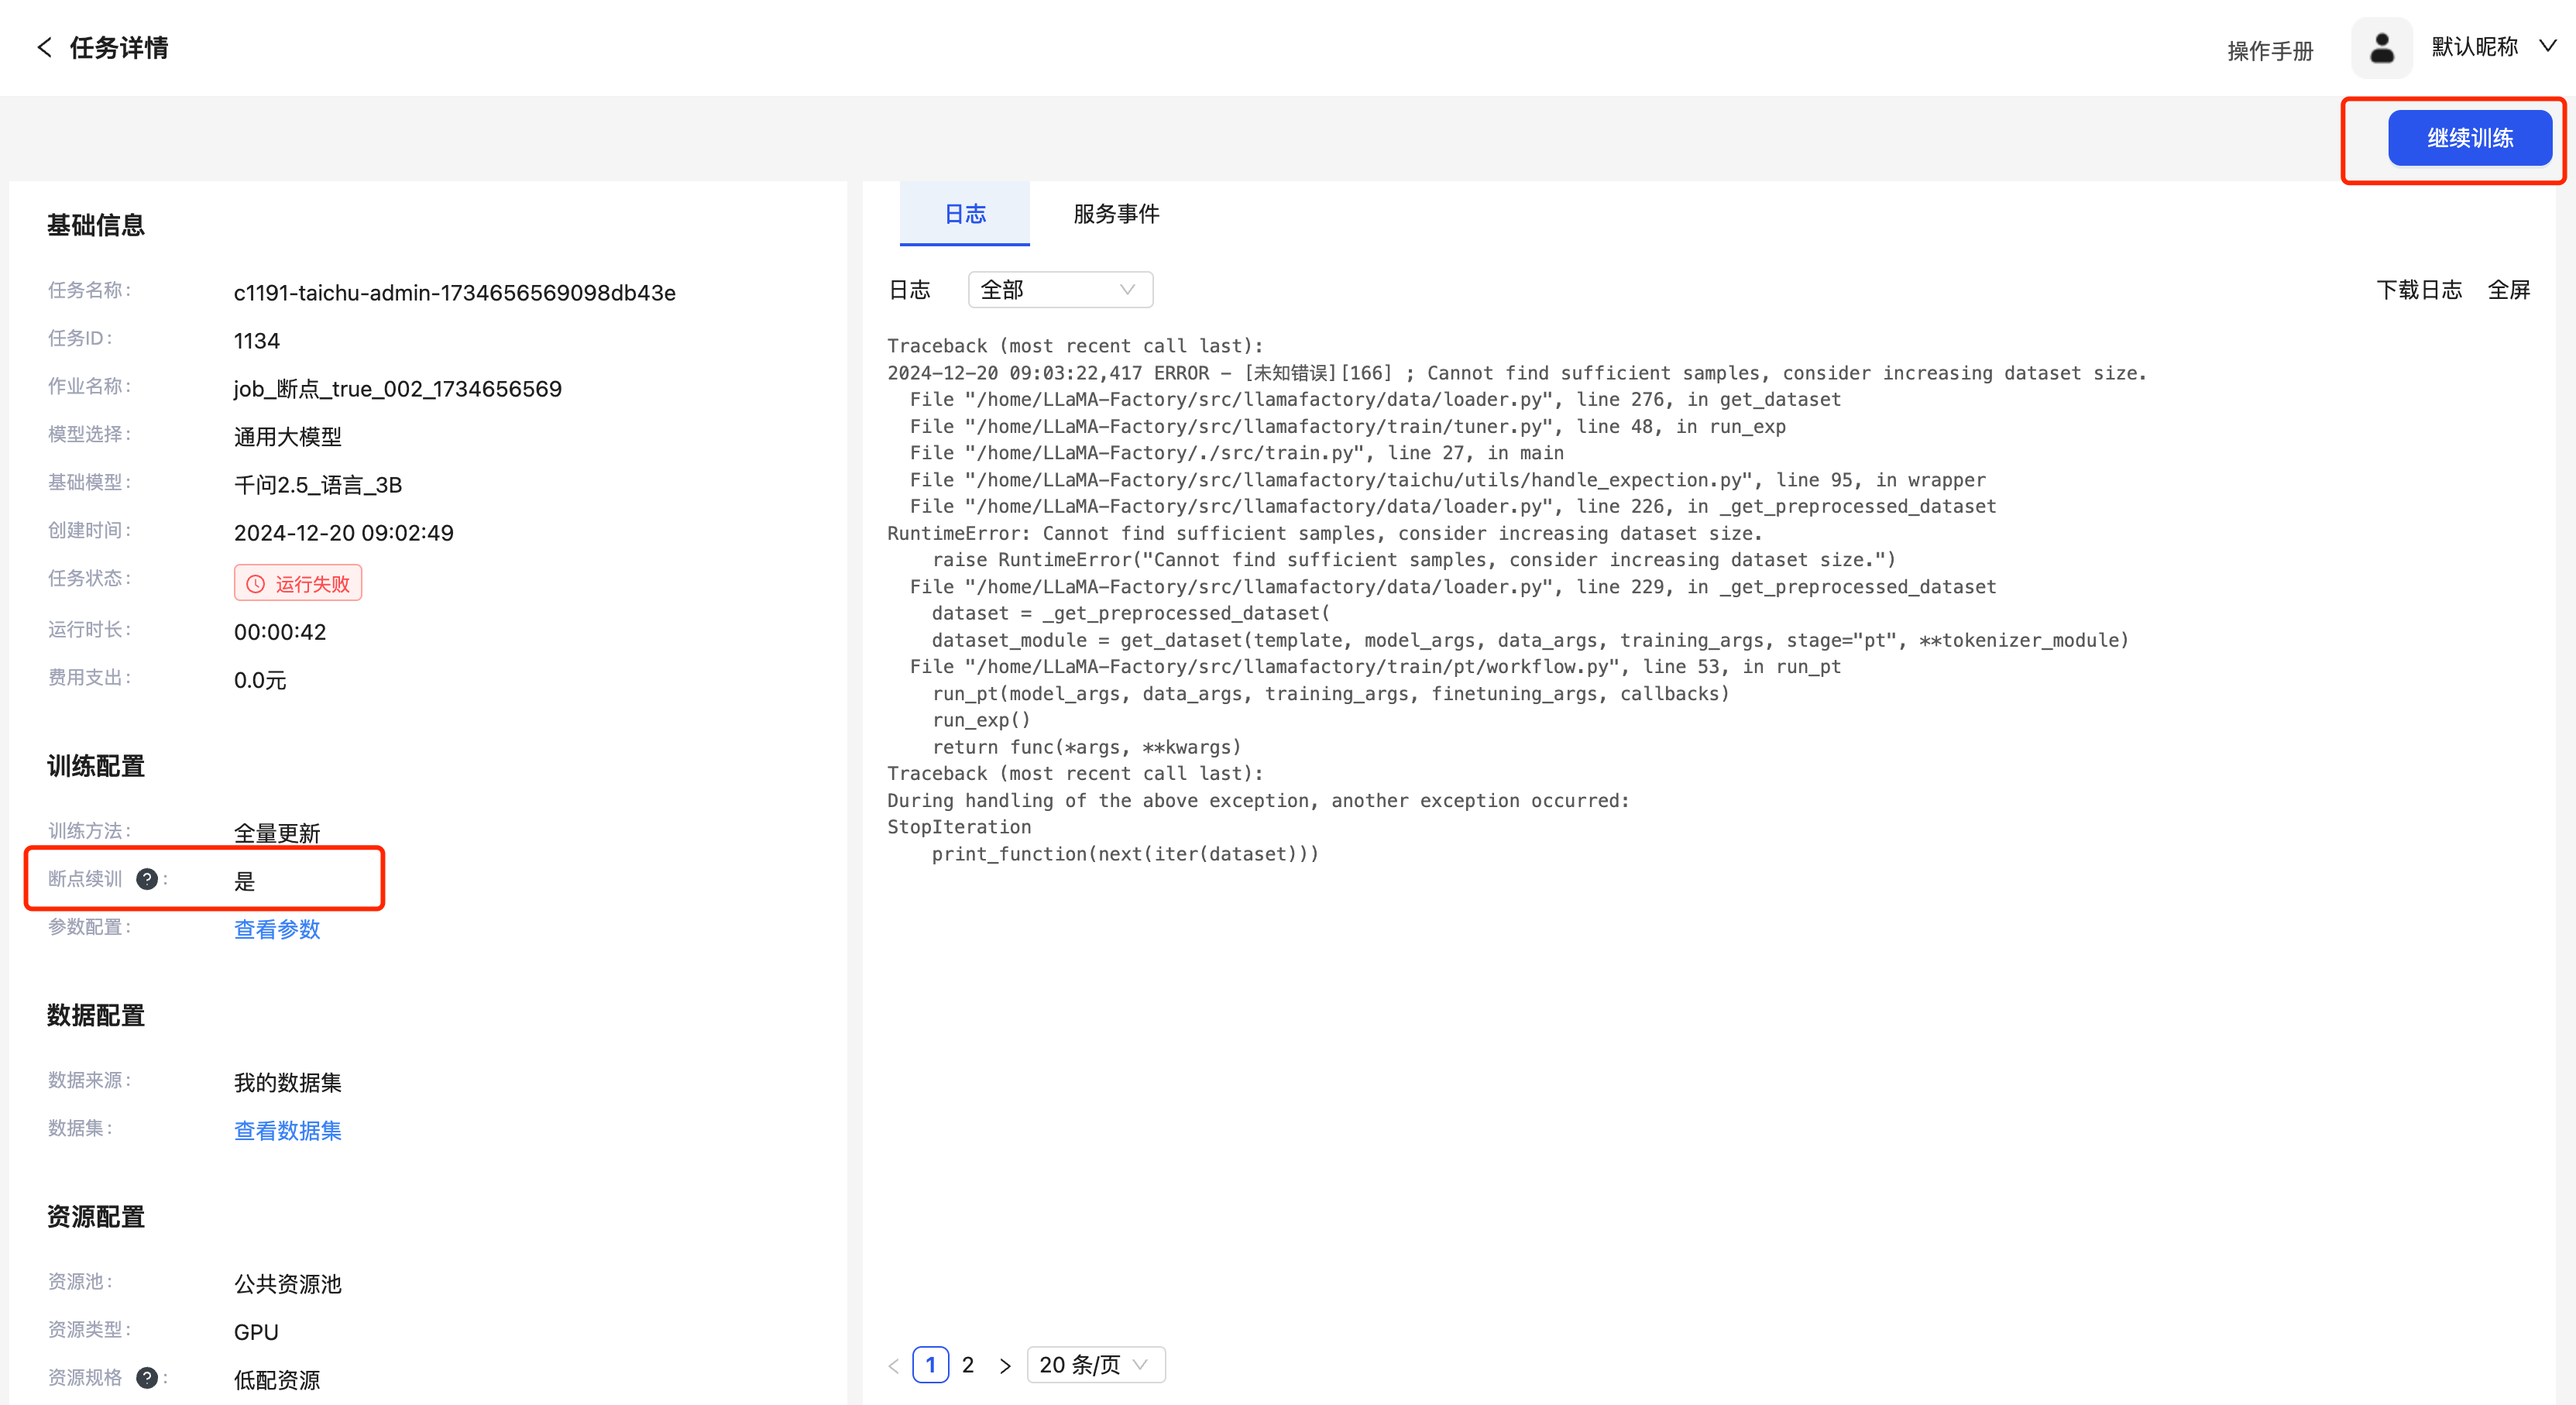Open the 操作手册 link
The image size is (2576, 1405).
2270,51
